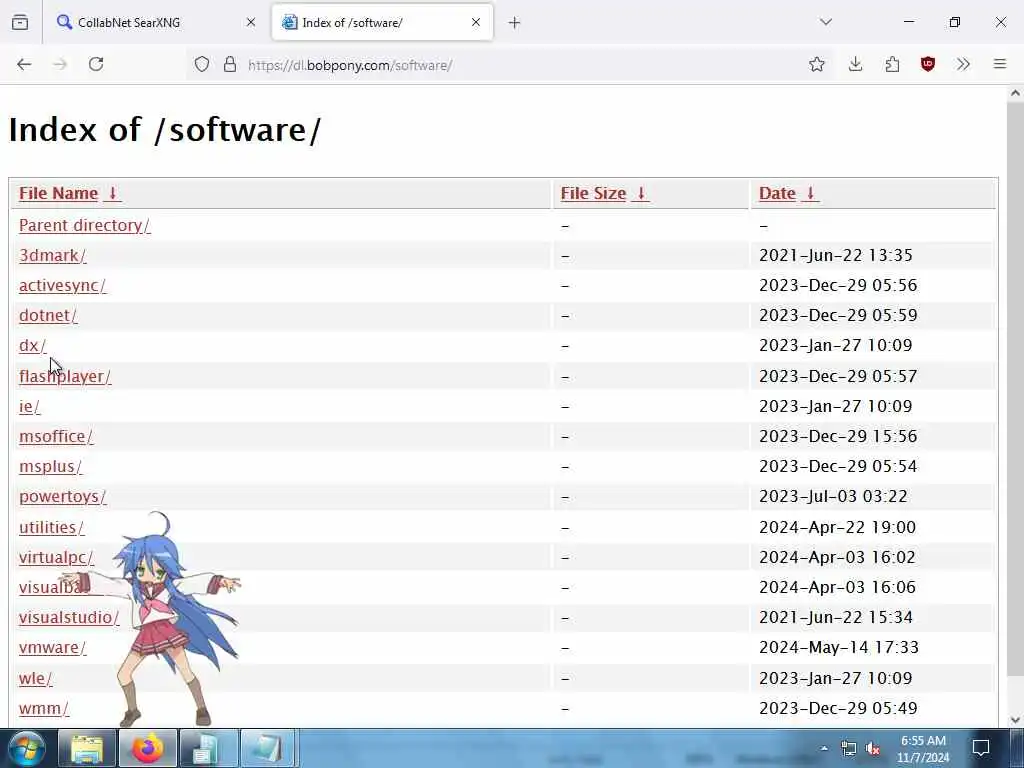Viewport: 1024px width, 768px height.
Task: Open the clock showing 6:55 AM
Action: tap(923, 749)
